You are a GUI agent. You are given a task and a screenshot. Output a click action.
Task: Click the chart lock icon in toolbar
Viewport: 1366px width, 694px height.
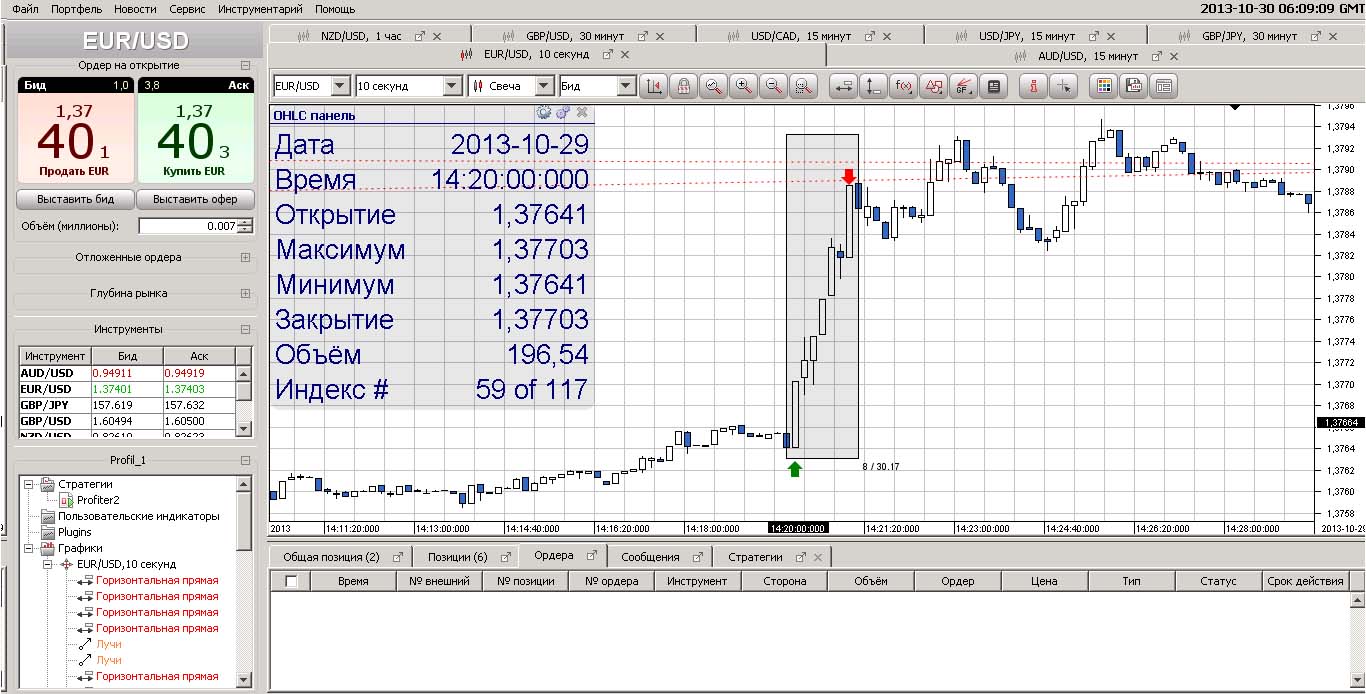[683, 86]
